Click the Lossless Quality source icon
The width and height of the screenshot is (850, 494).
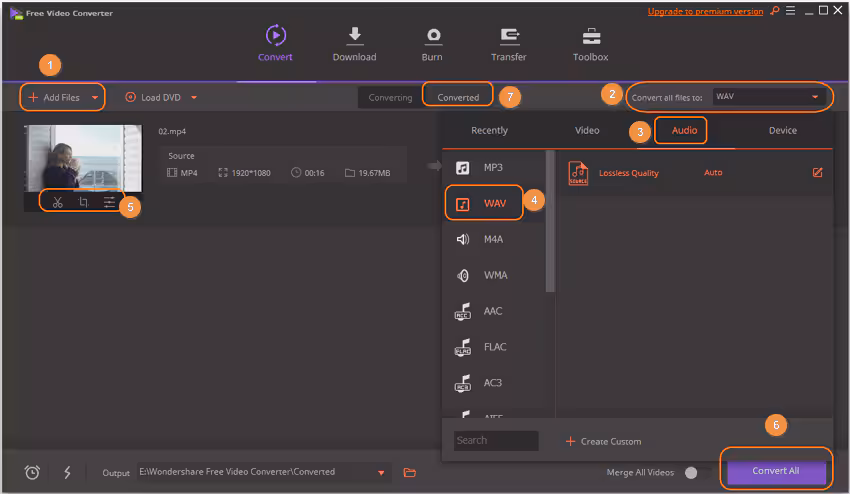coord(578,173)
